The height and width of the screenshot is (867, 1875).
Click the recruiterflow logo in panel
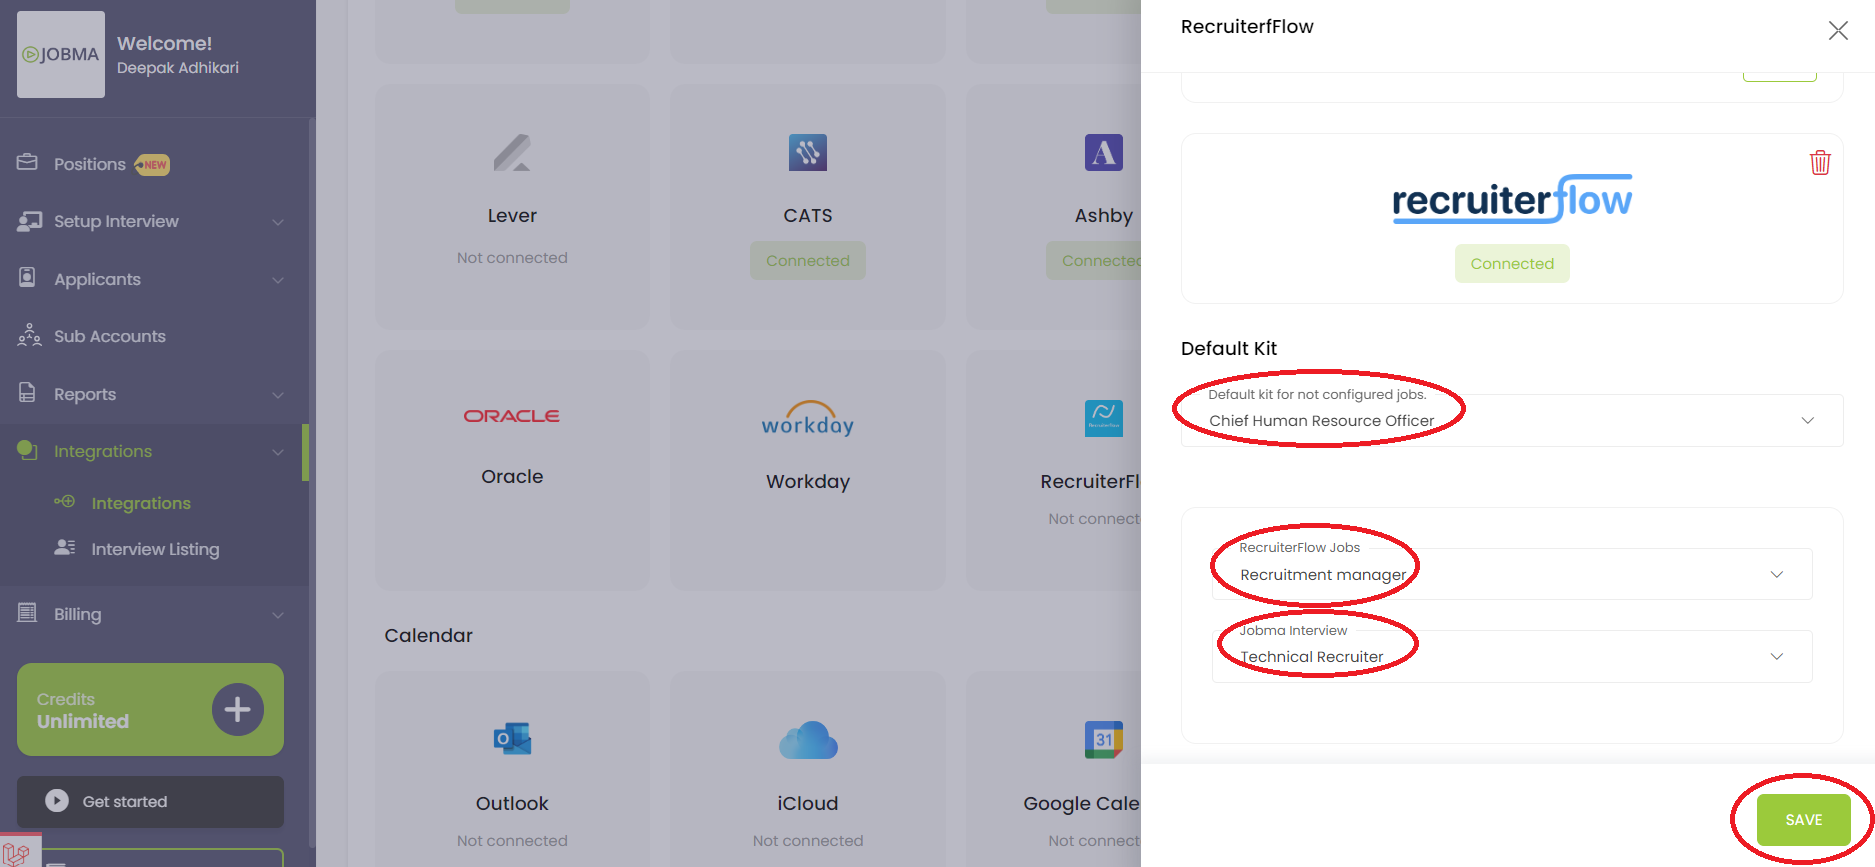(1512, 199)
